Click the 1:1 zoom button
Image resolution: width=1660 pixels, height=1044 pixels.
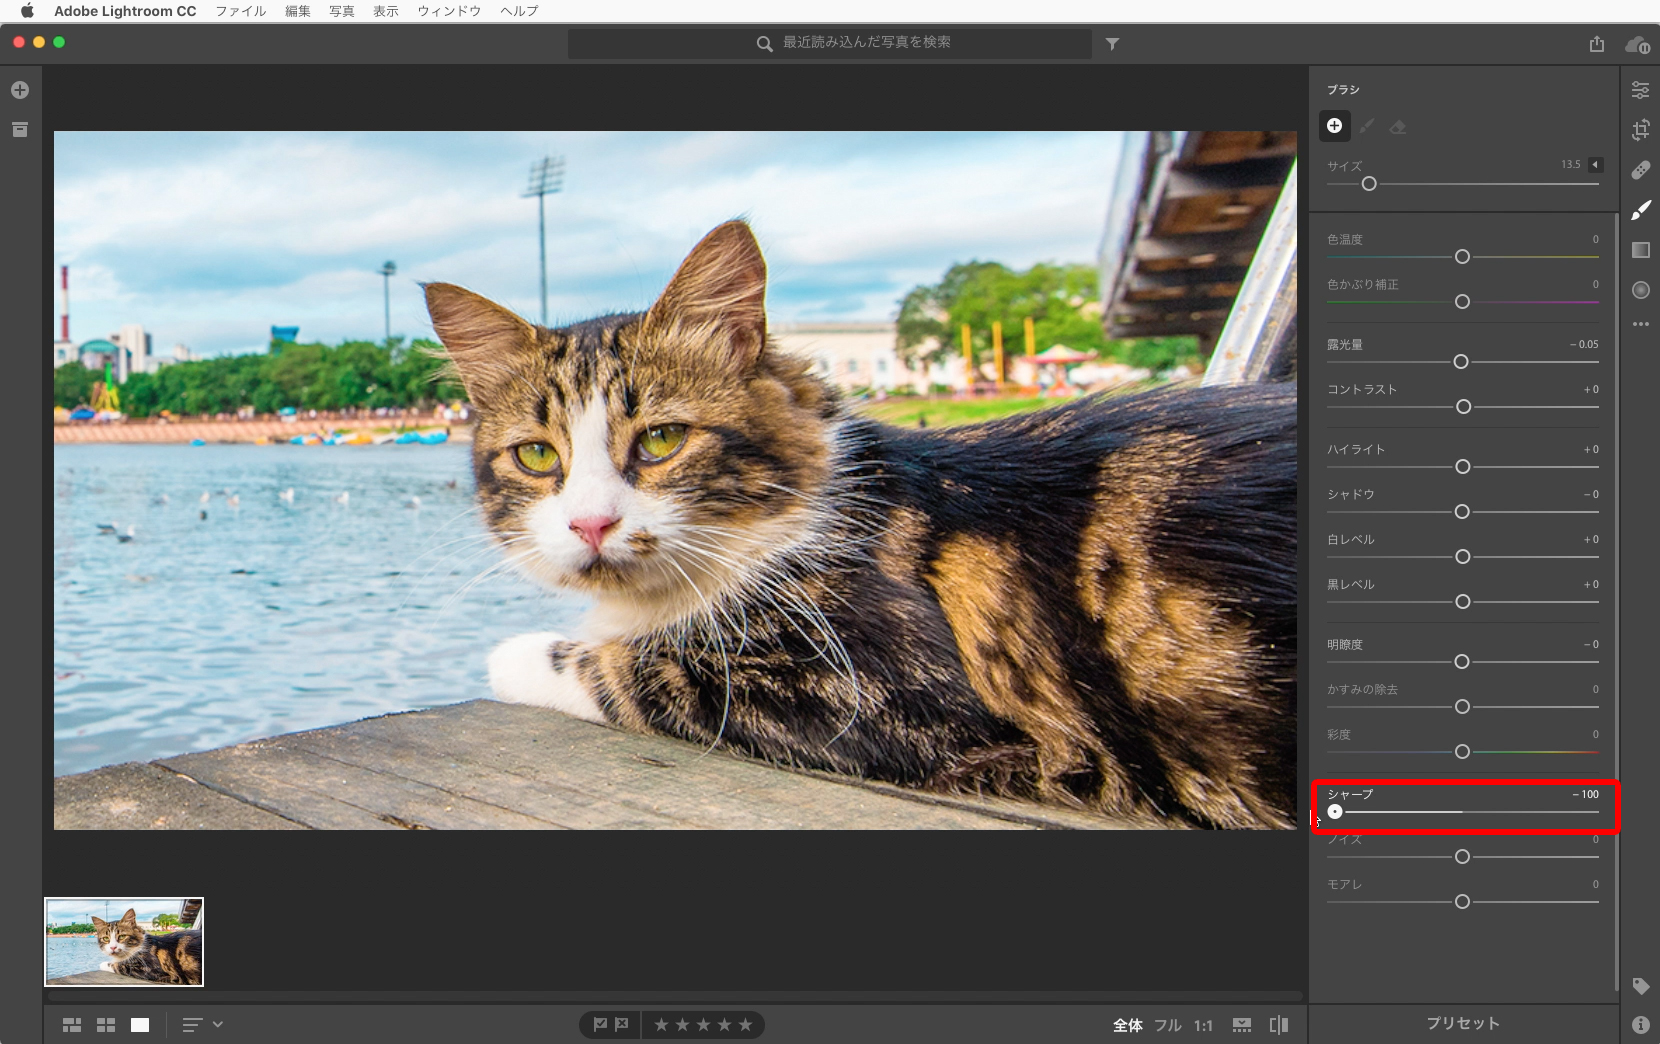point(1203,1025)
